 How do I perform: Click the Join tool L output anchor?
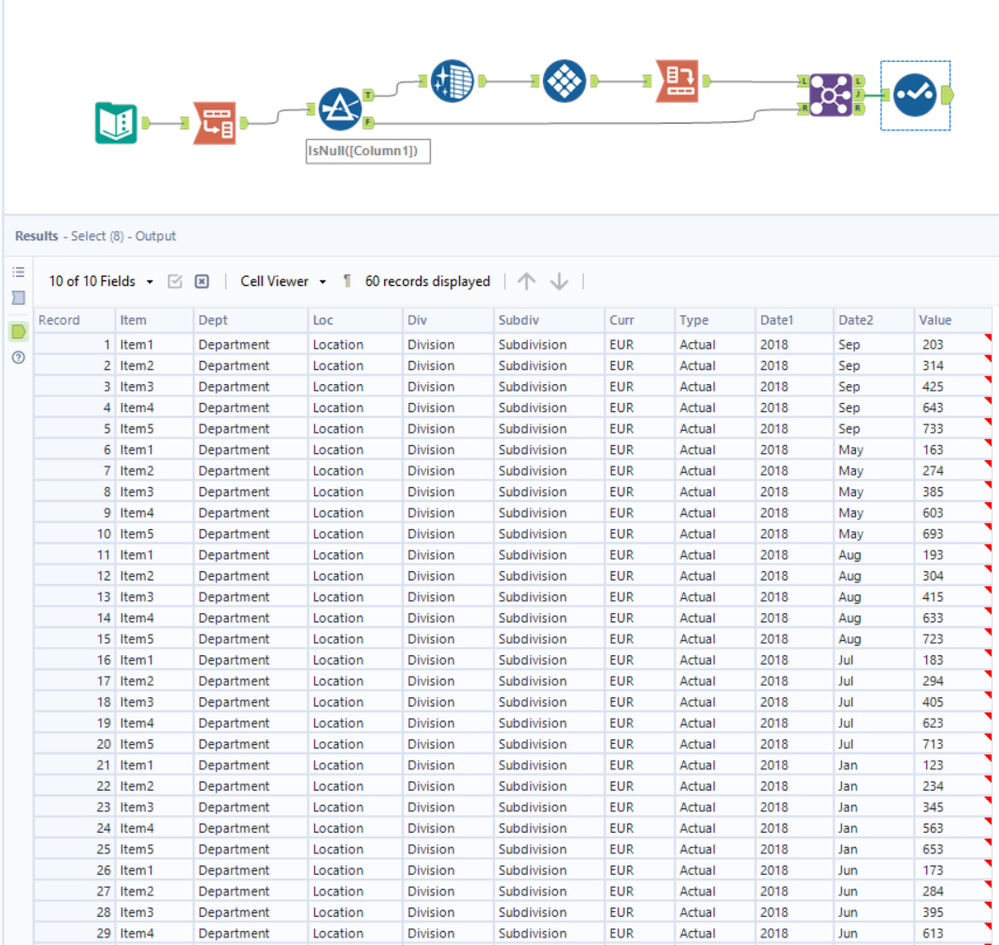coord(859,81)
